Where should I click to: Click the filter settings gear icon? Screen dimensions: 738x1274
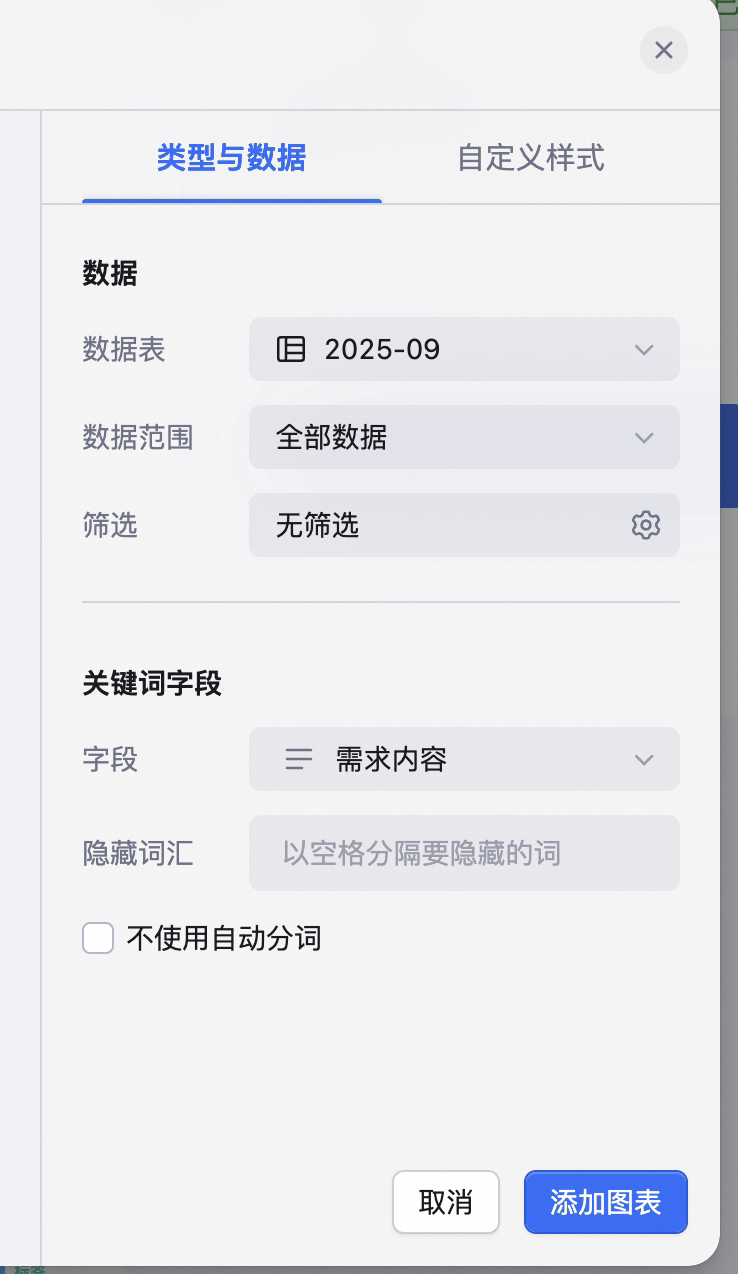point(646,525)
